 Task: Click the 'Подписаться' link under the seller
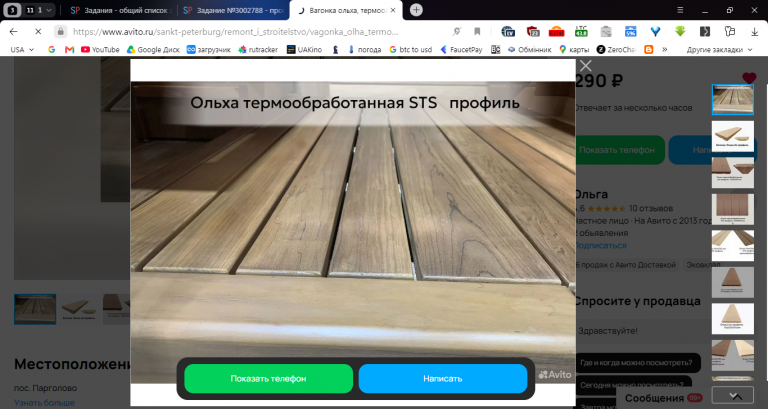600,245
